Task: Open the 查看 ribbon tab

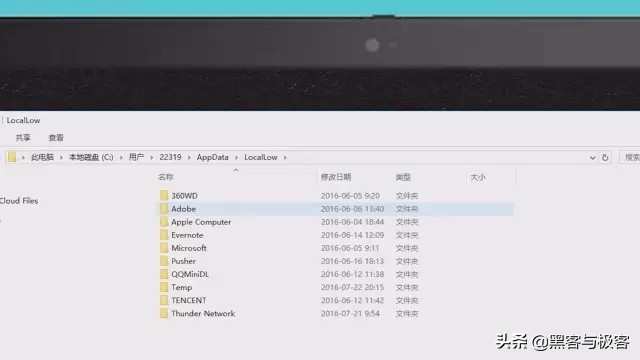Action: coord(56,138)
